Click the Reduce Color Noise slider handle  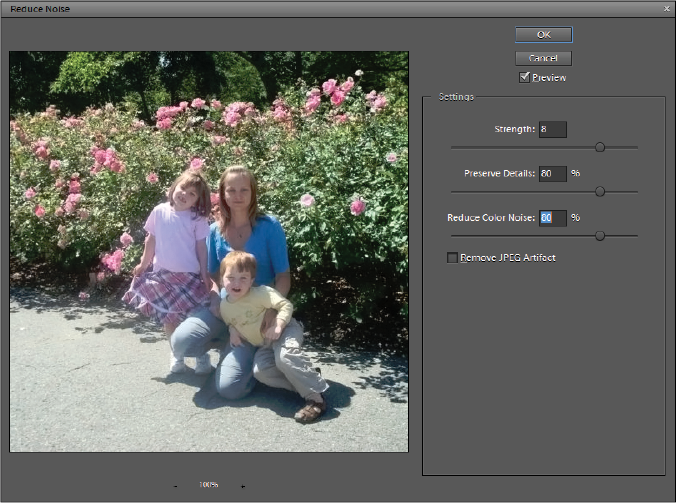(600, 236)
